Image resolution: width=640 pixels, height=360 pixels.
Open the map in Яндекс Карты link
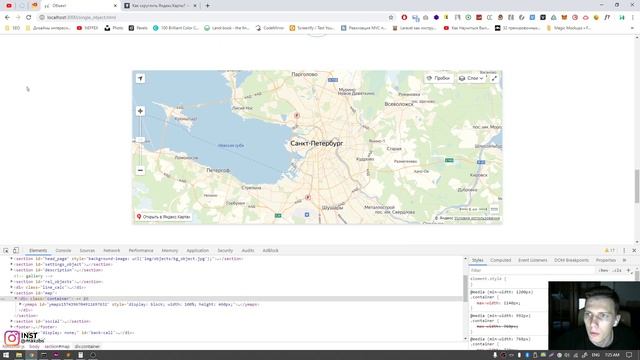(x=164, y=217)
